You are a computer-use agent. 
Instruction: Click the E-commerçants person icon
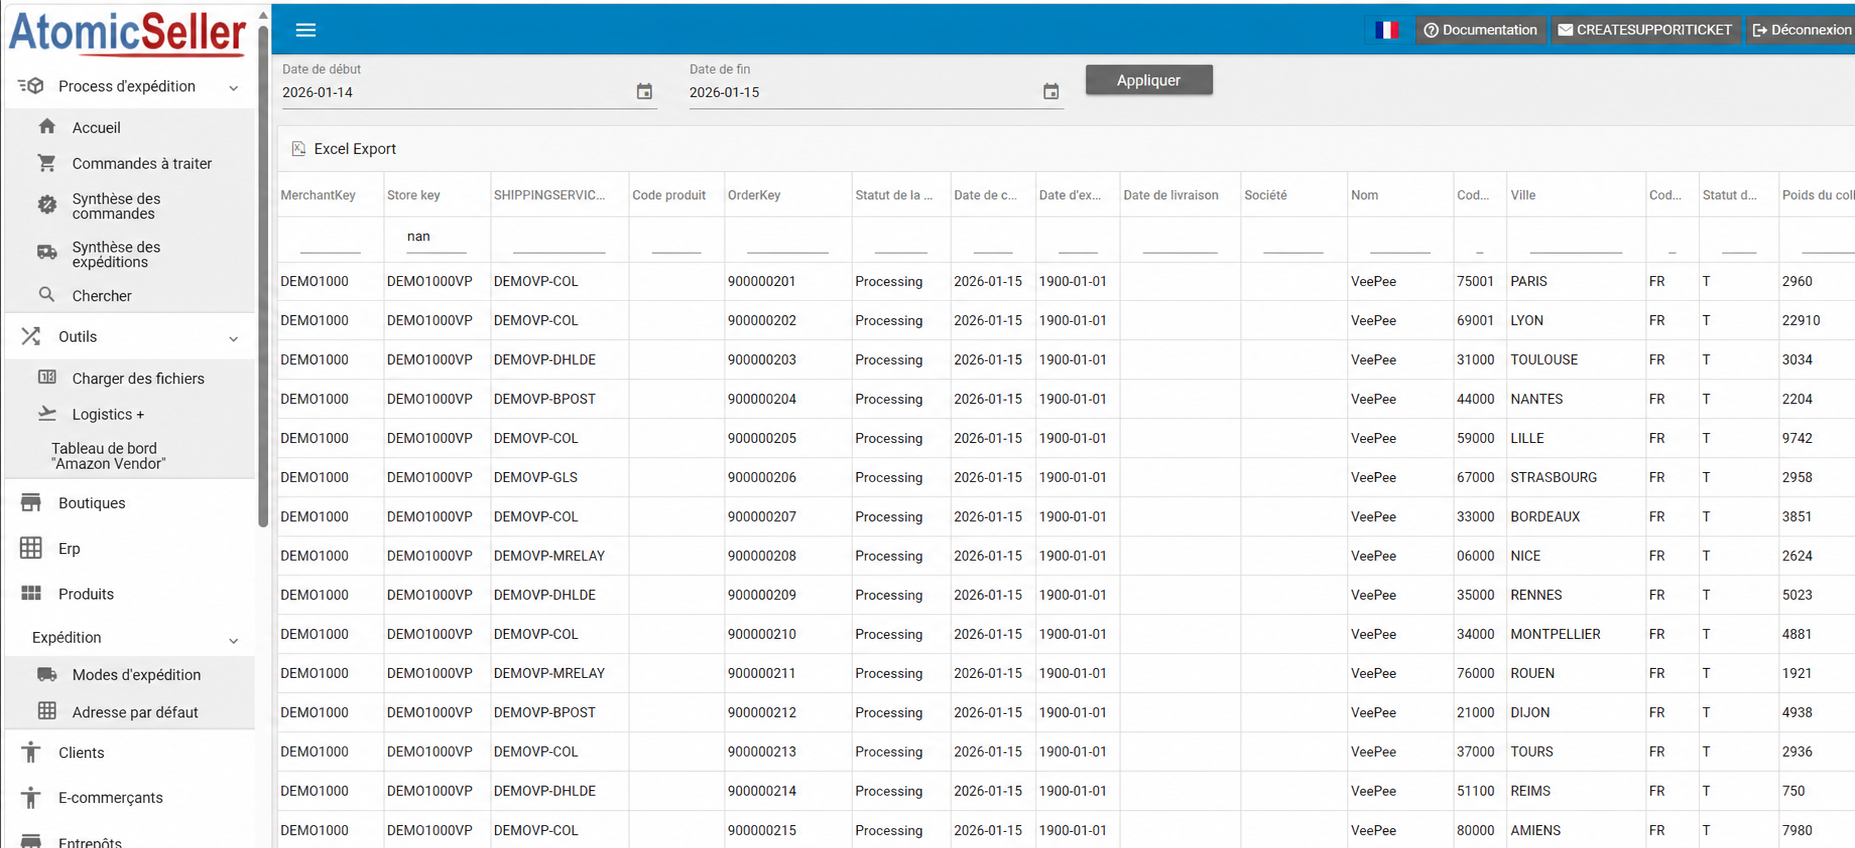point(31,797)
